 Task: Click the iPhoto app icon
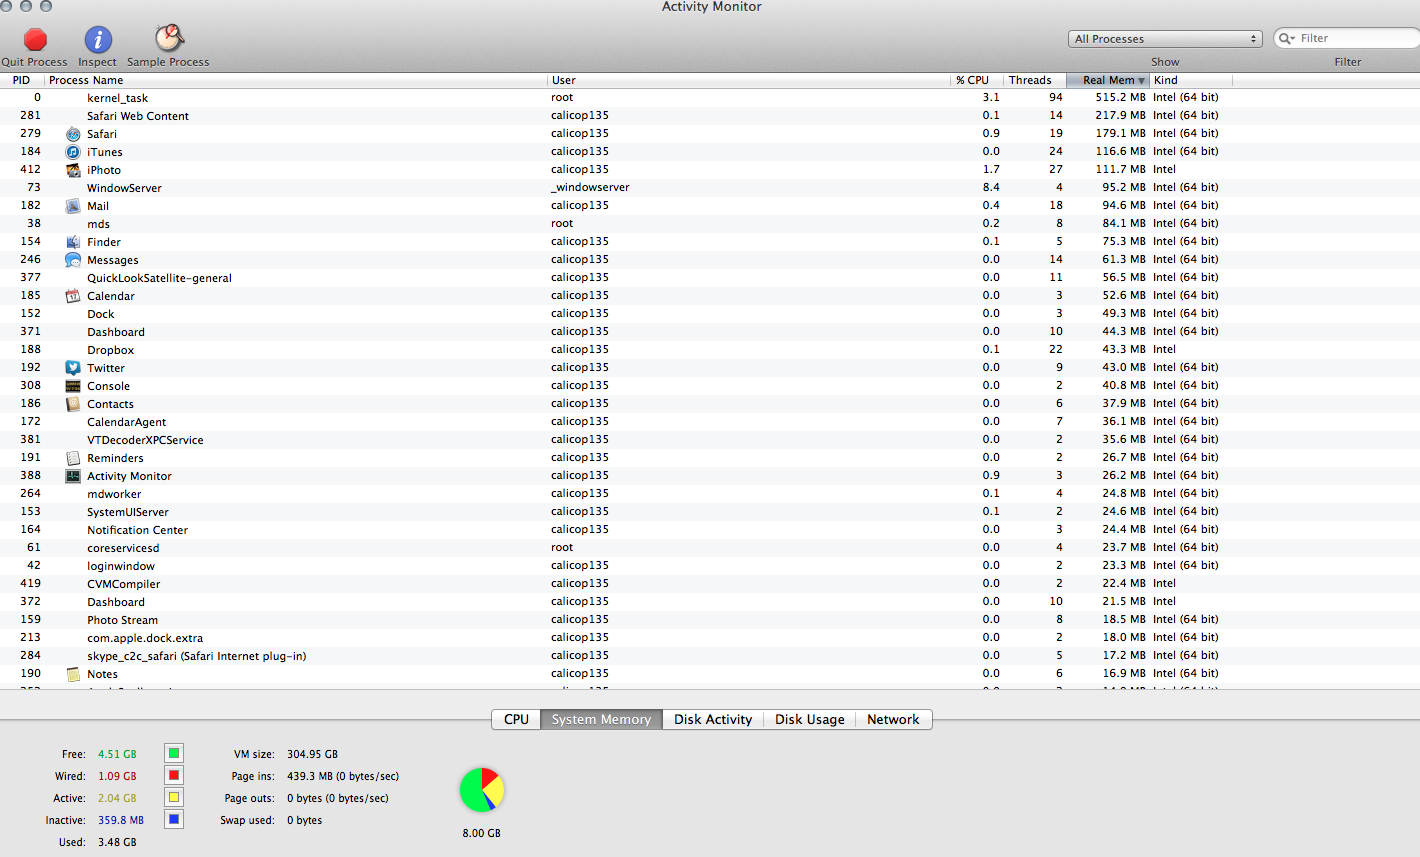pyautogui.click(x=73, y=170)
